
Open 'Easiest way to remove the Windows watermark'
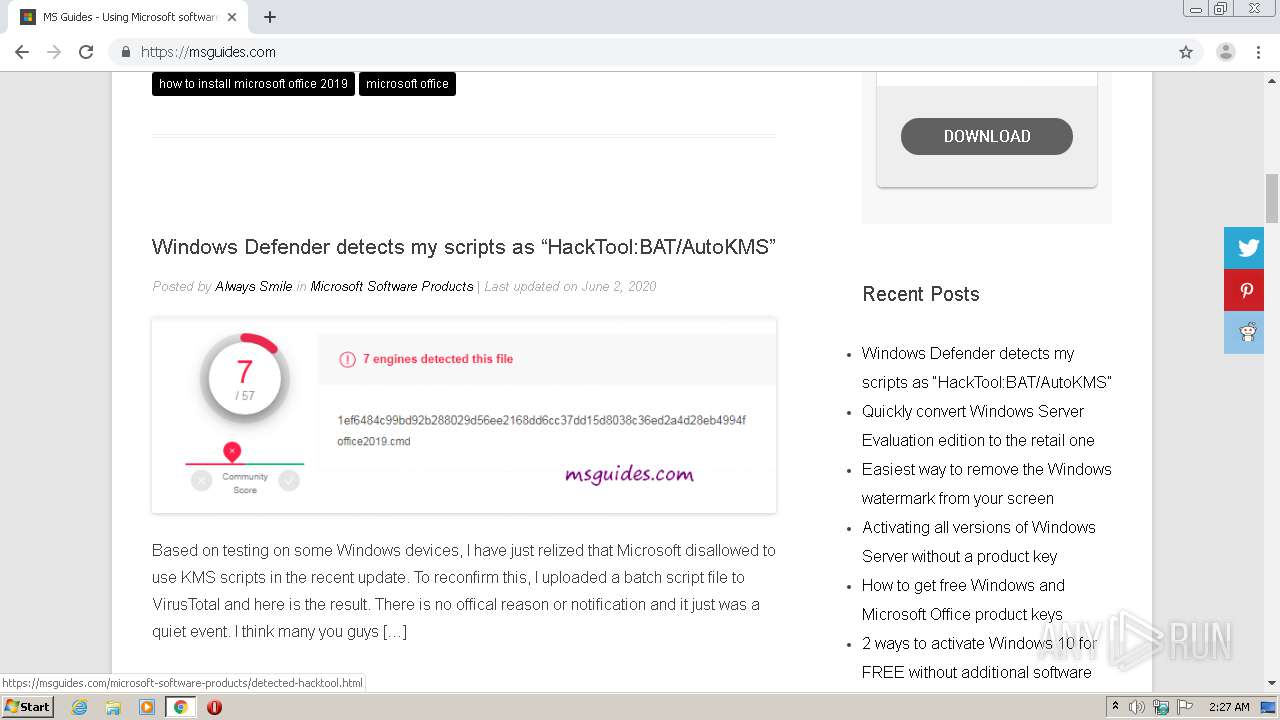coord(986,484)
